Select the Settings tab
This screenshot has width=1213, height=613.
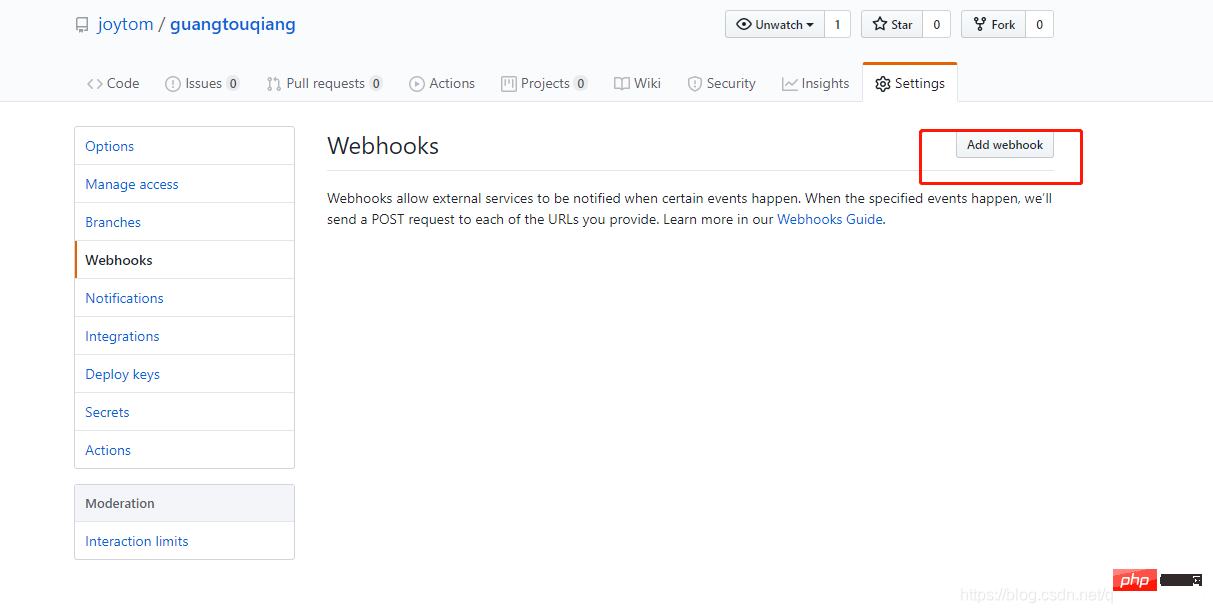[x=910, y=84]
